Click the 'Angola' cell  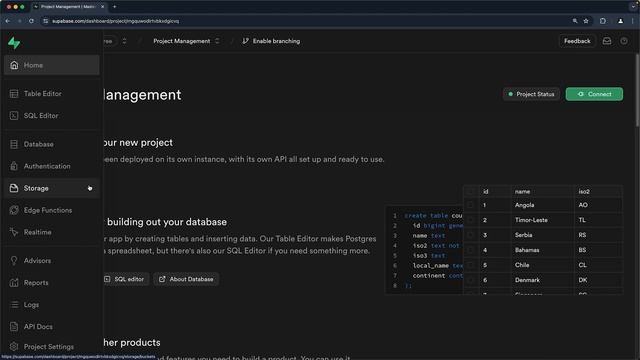click(542, 205)
